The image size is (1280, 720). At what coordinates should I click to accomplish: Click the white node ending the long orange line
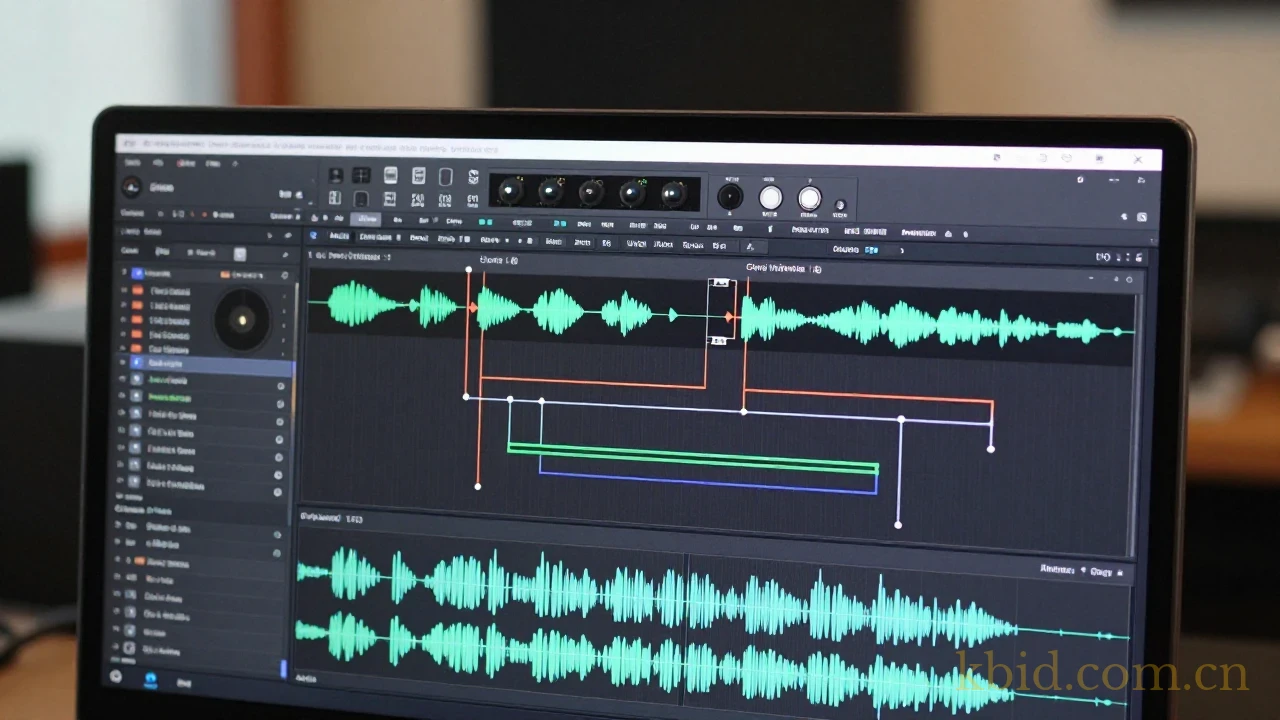[x=991, y=449]
